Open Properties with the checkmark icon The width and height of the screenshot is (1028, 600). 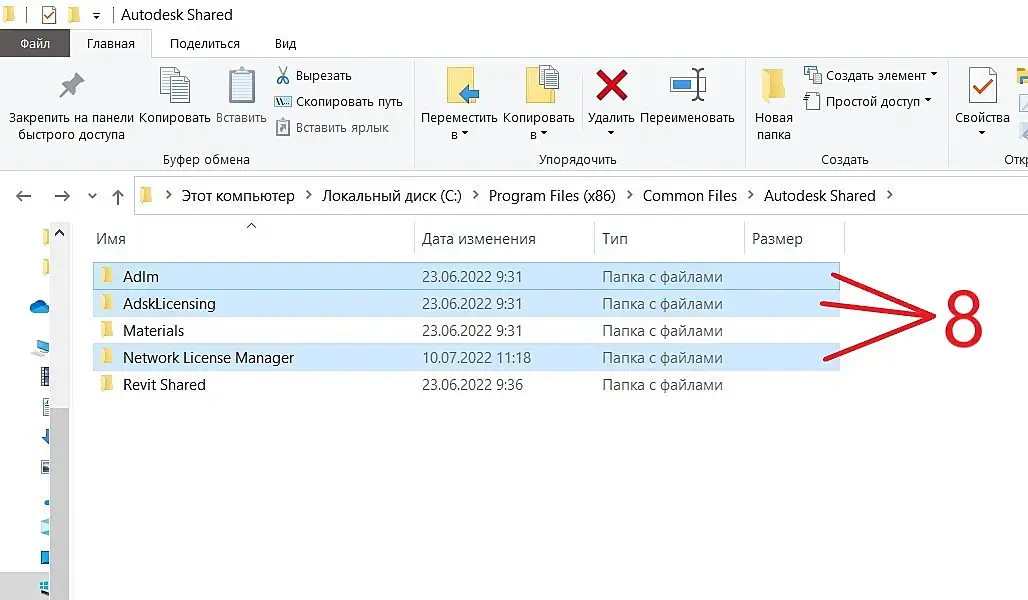pyautogui.click(x=982, y=86)
